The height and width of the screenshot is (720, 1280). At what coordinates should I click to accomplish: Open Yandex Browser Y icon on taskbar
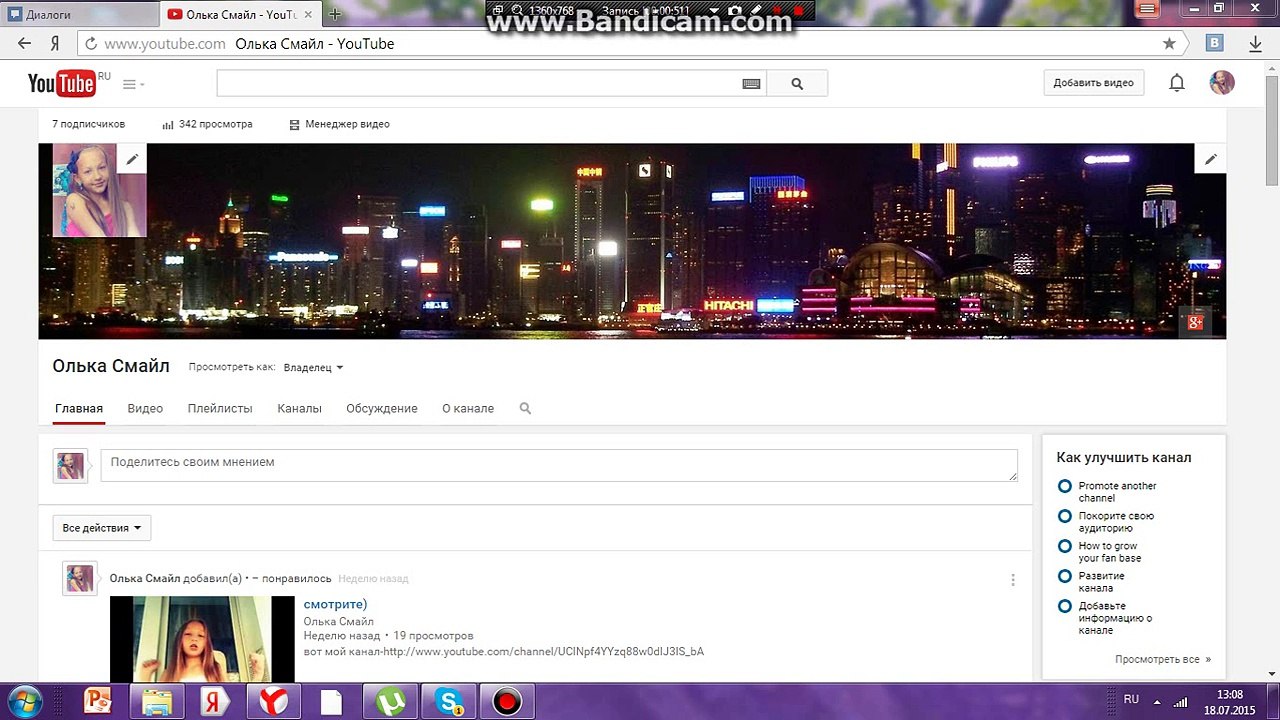(x=273, y=702)
